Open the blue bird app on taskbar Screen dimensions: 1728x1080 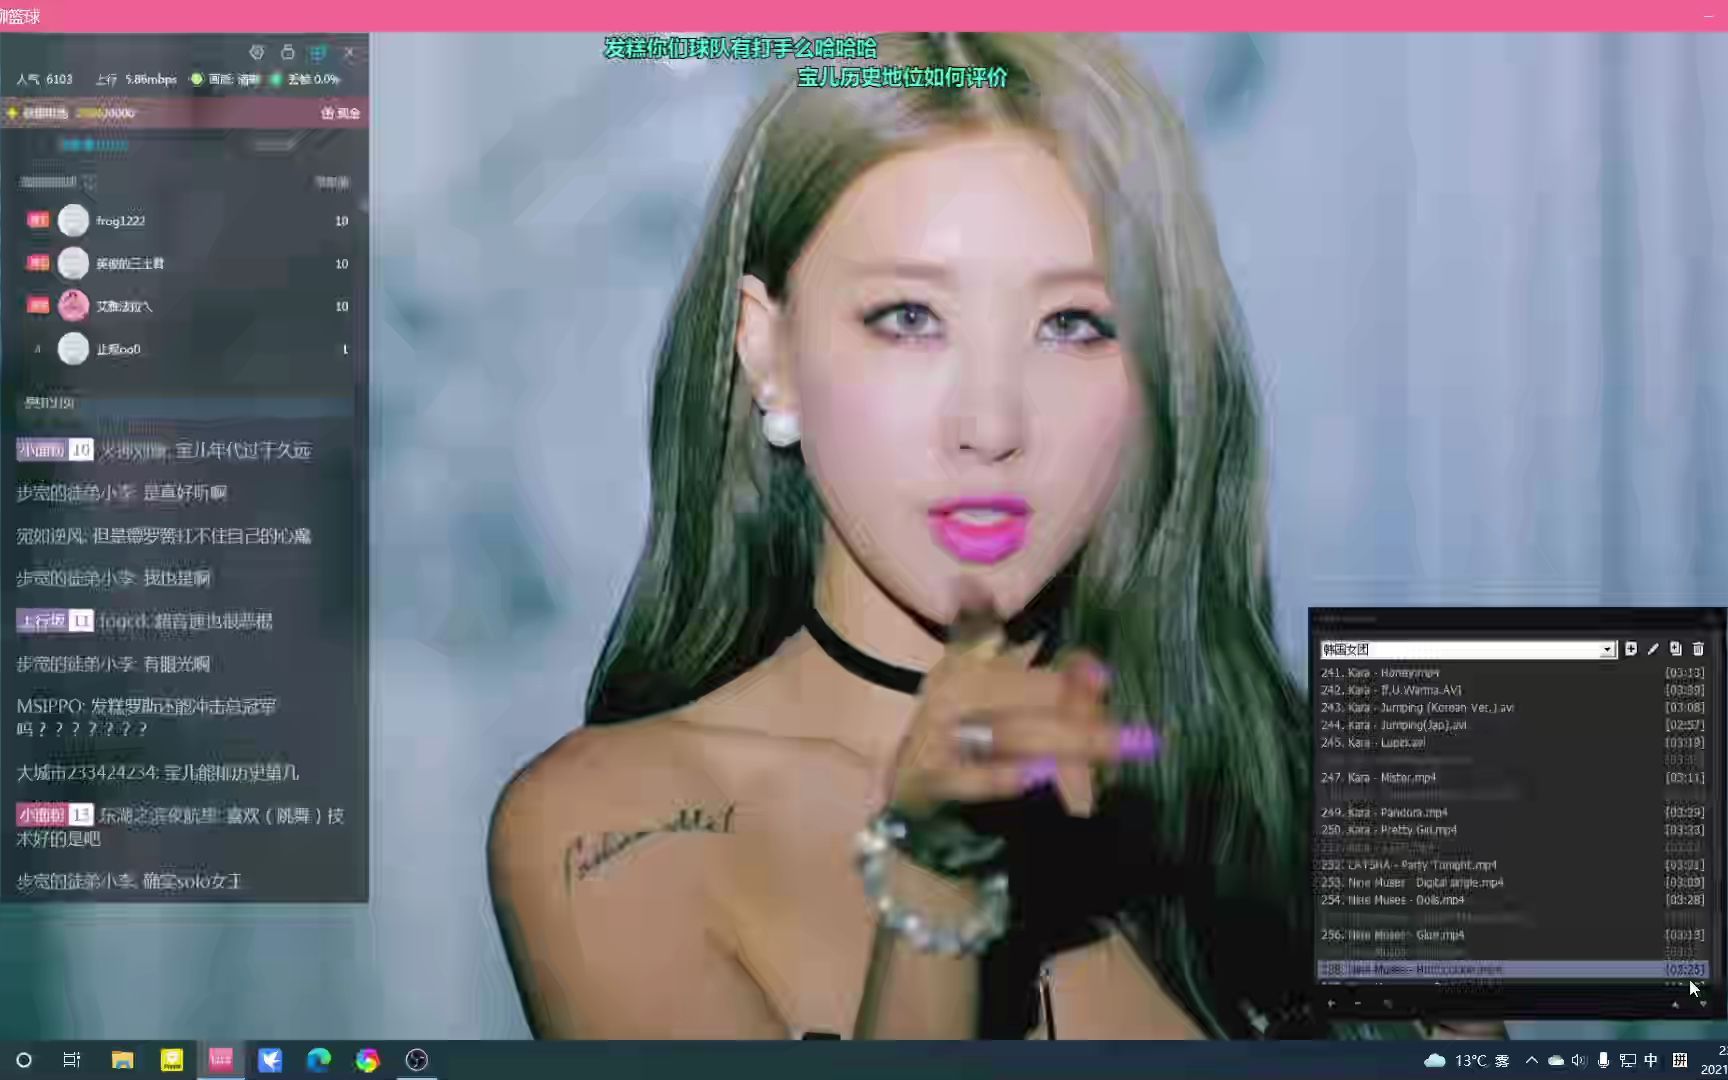[270, 1060]
